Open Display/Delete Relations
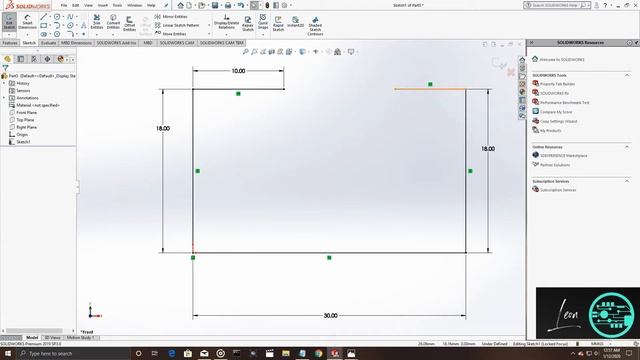This screenshot has height=360, width=640. pyautogui.click(x=227, y=22)
